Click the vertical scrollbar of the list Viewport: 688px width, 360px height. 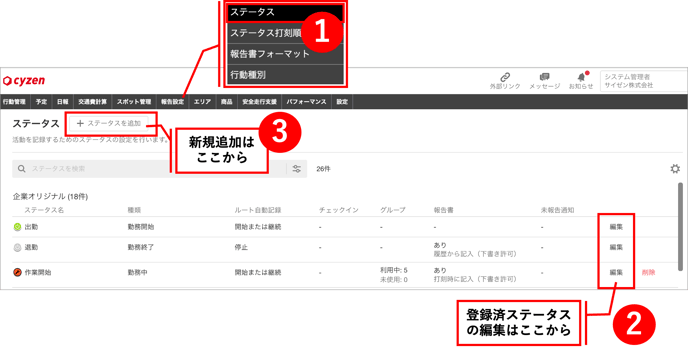680,227
